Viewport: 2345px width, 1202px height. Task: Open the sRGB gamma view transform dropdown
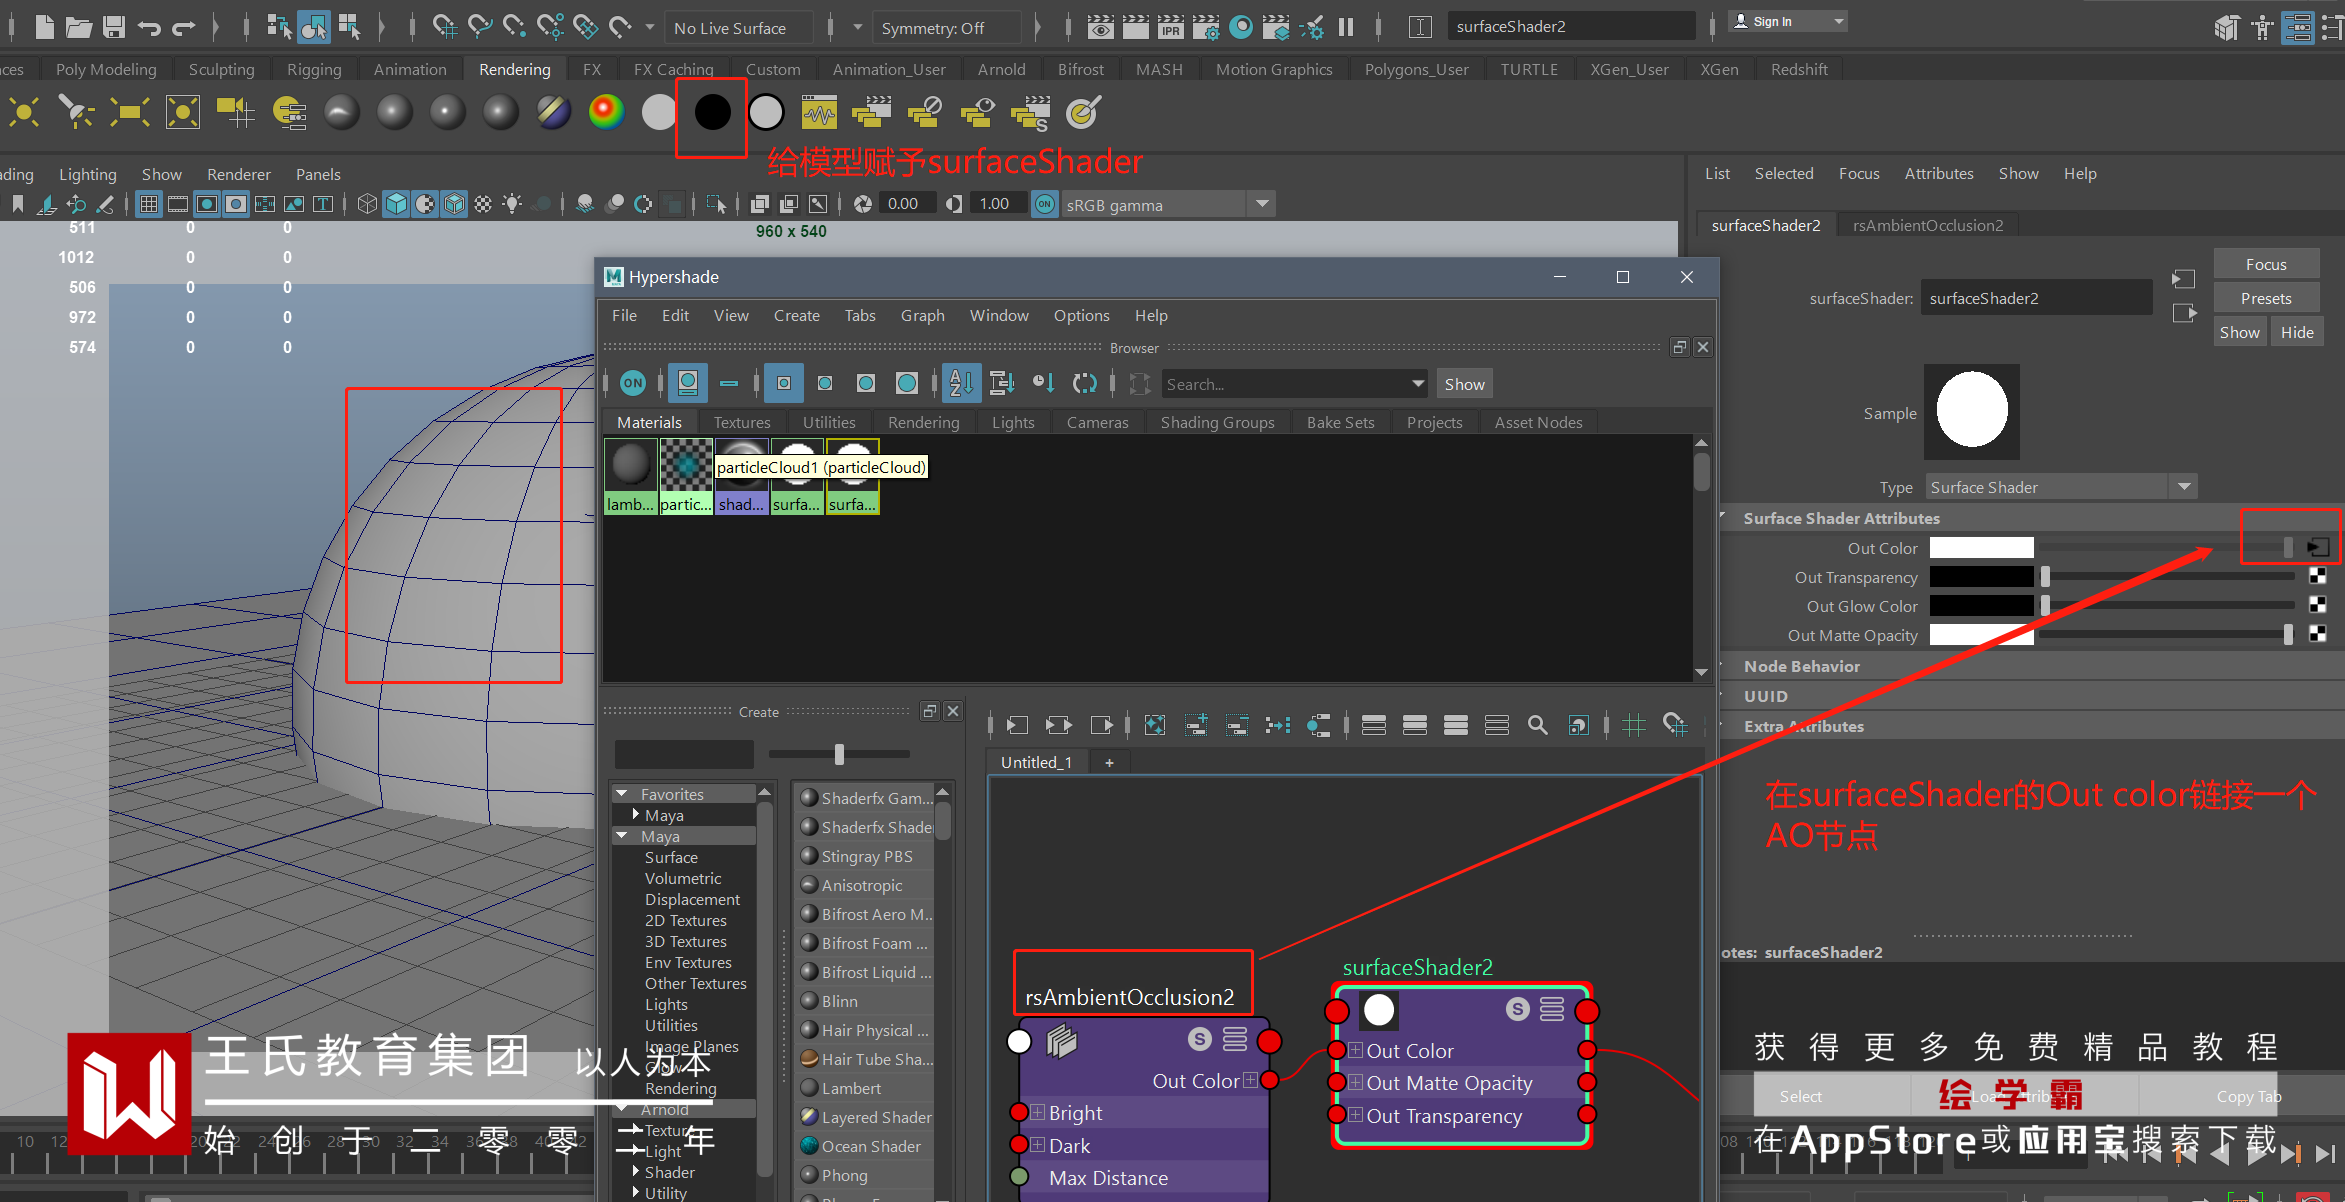pos(1262,204)
